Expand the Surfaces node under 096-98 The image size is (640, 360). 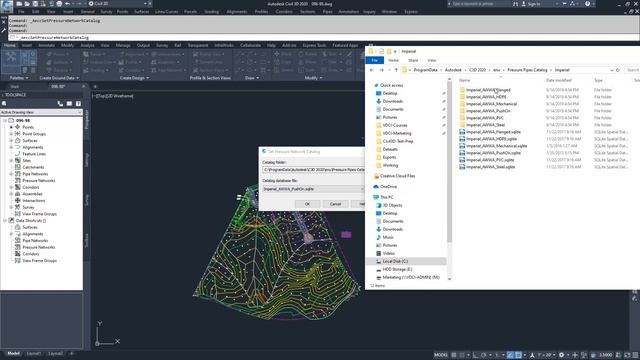click(x=11, y=140)
